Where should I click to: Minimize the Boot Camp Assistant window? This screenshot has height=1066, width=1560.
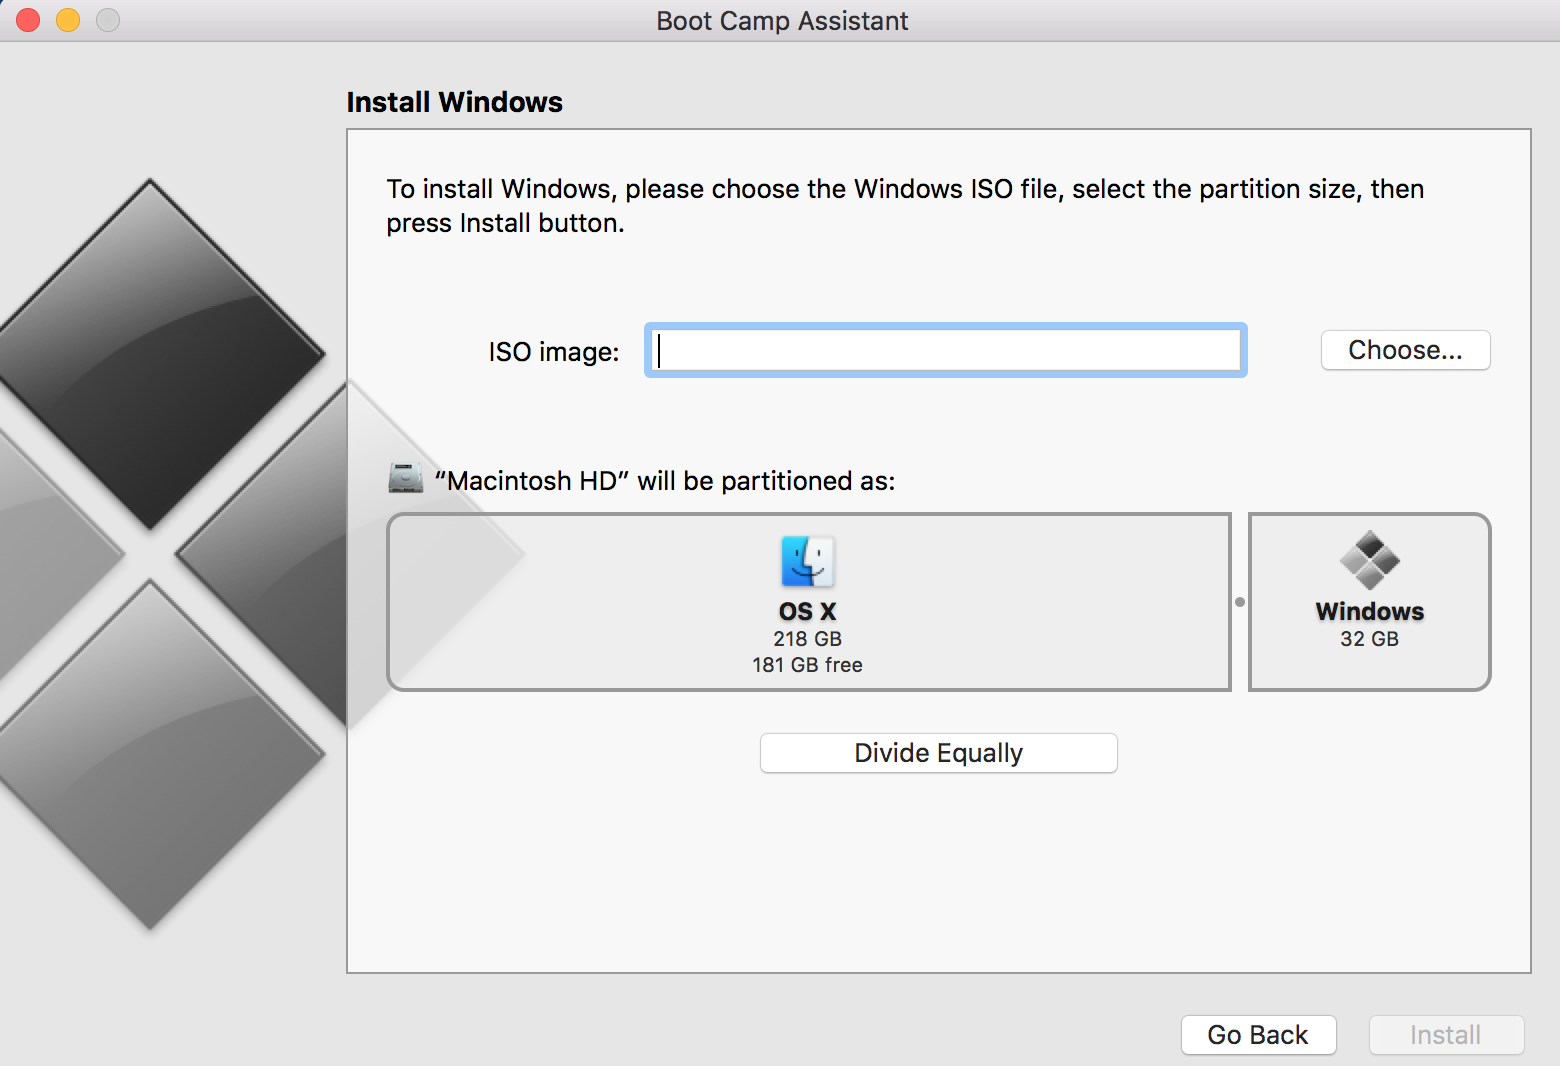[68, 20]
